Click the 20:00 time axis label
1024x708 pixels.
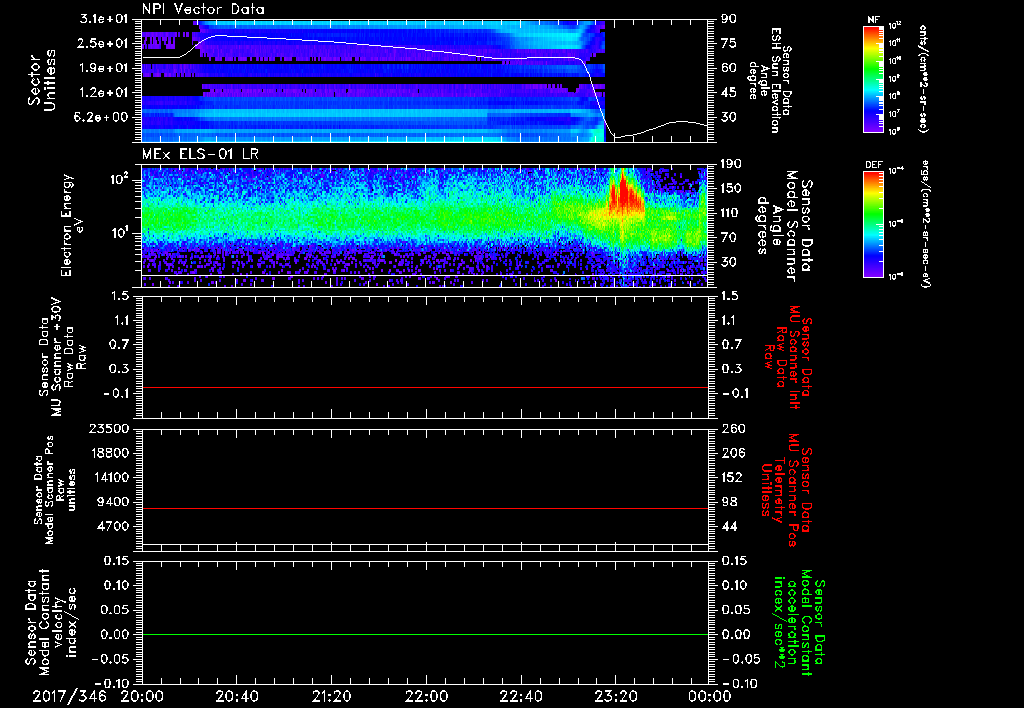click(141, 696)
